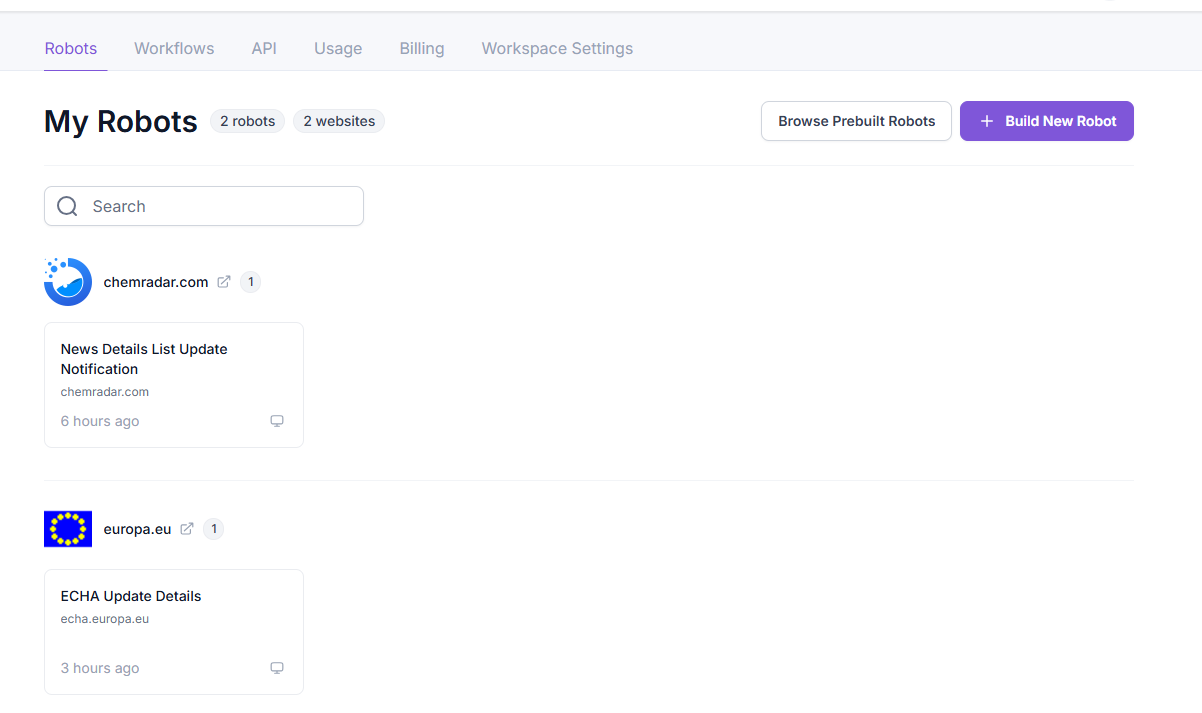Open chemradar.com via external link icon

224,282
